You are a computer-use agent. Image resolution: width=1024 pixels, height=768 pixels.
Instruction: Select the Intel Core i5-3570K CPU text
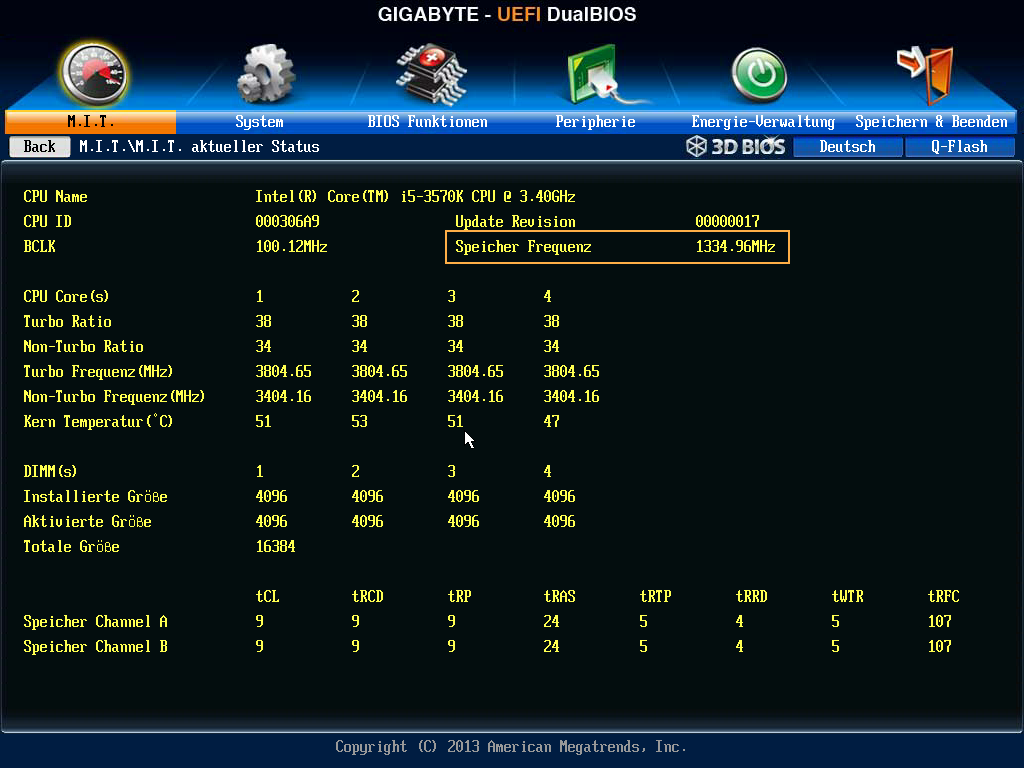(x=415, y=197)
